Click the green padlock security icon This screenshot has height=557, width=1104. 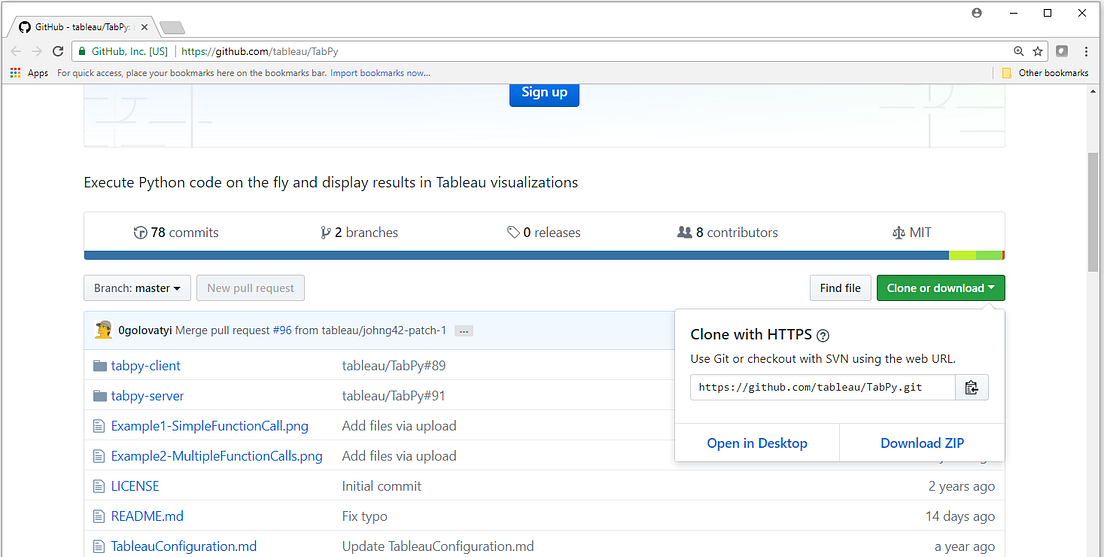[x=82, y=51]
